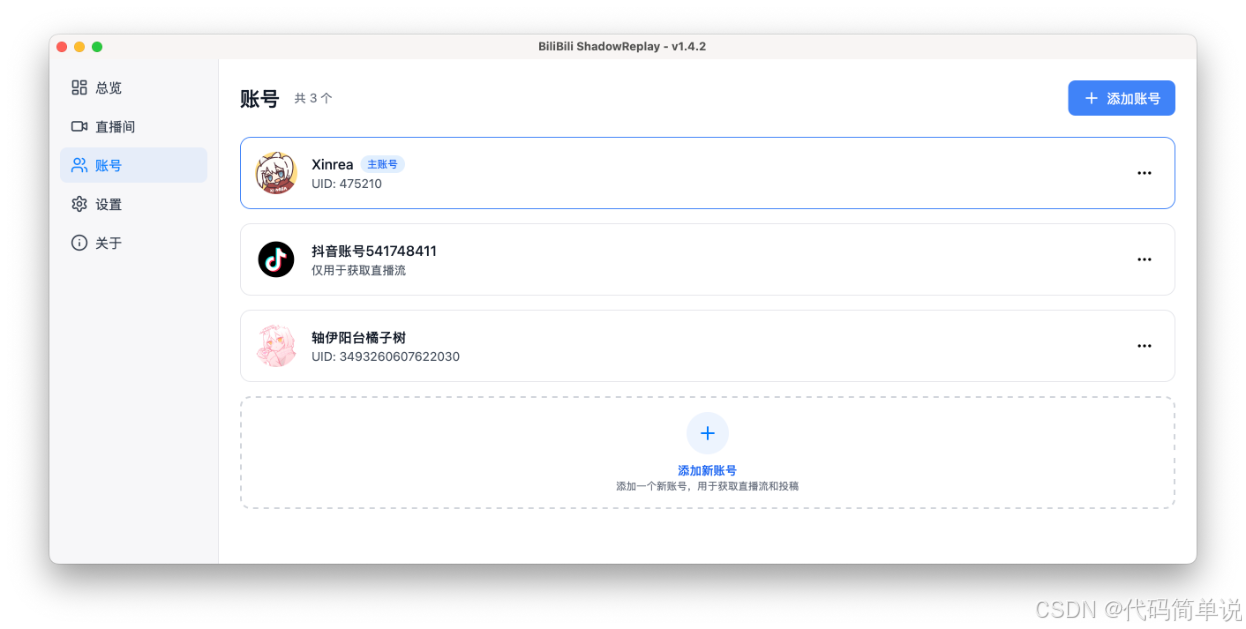
Task: Click the 直播间 camera icon
Action: click(79, 127)
